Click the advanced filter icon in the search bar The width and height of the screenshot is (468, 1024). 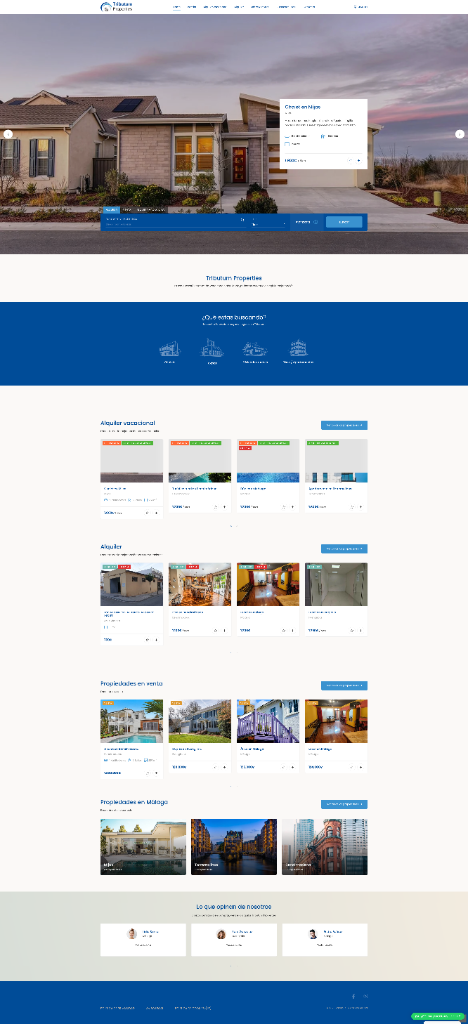pyautogui.click(x=316, y=222)
